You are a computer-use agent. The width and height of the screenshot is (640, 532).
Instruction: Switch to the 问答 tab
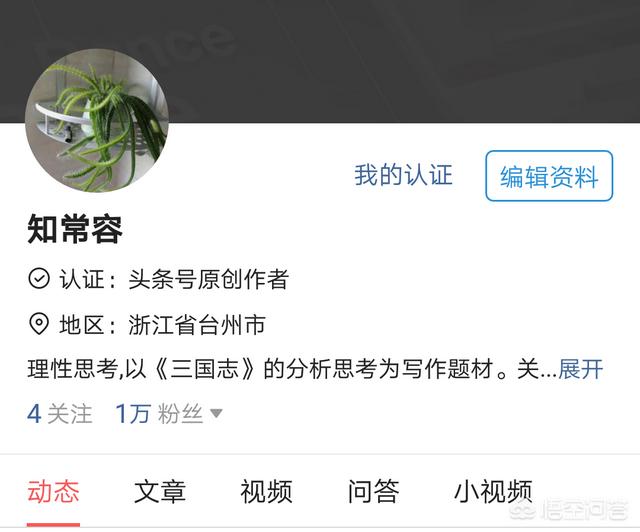point(373,491)
